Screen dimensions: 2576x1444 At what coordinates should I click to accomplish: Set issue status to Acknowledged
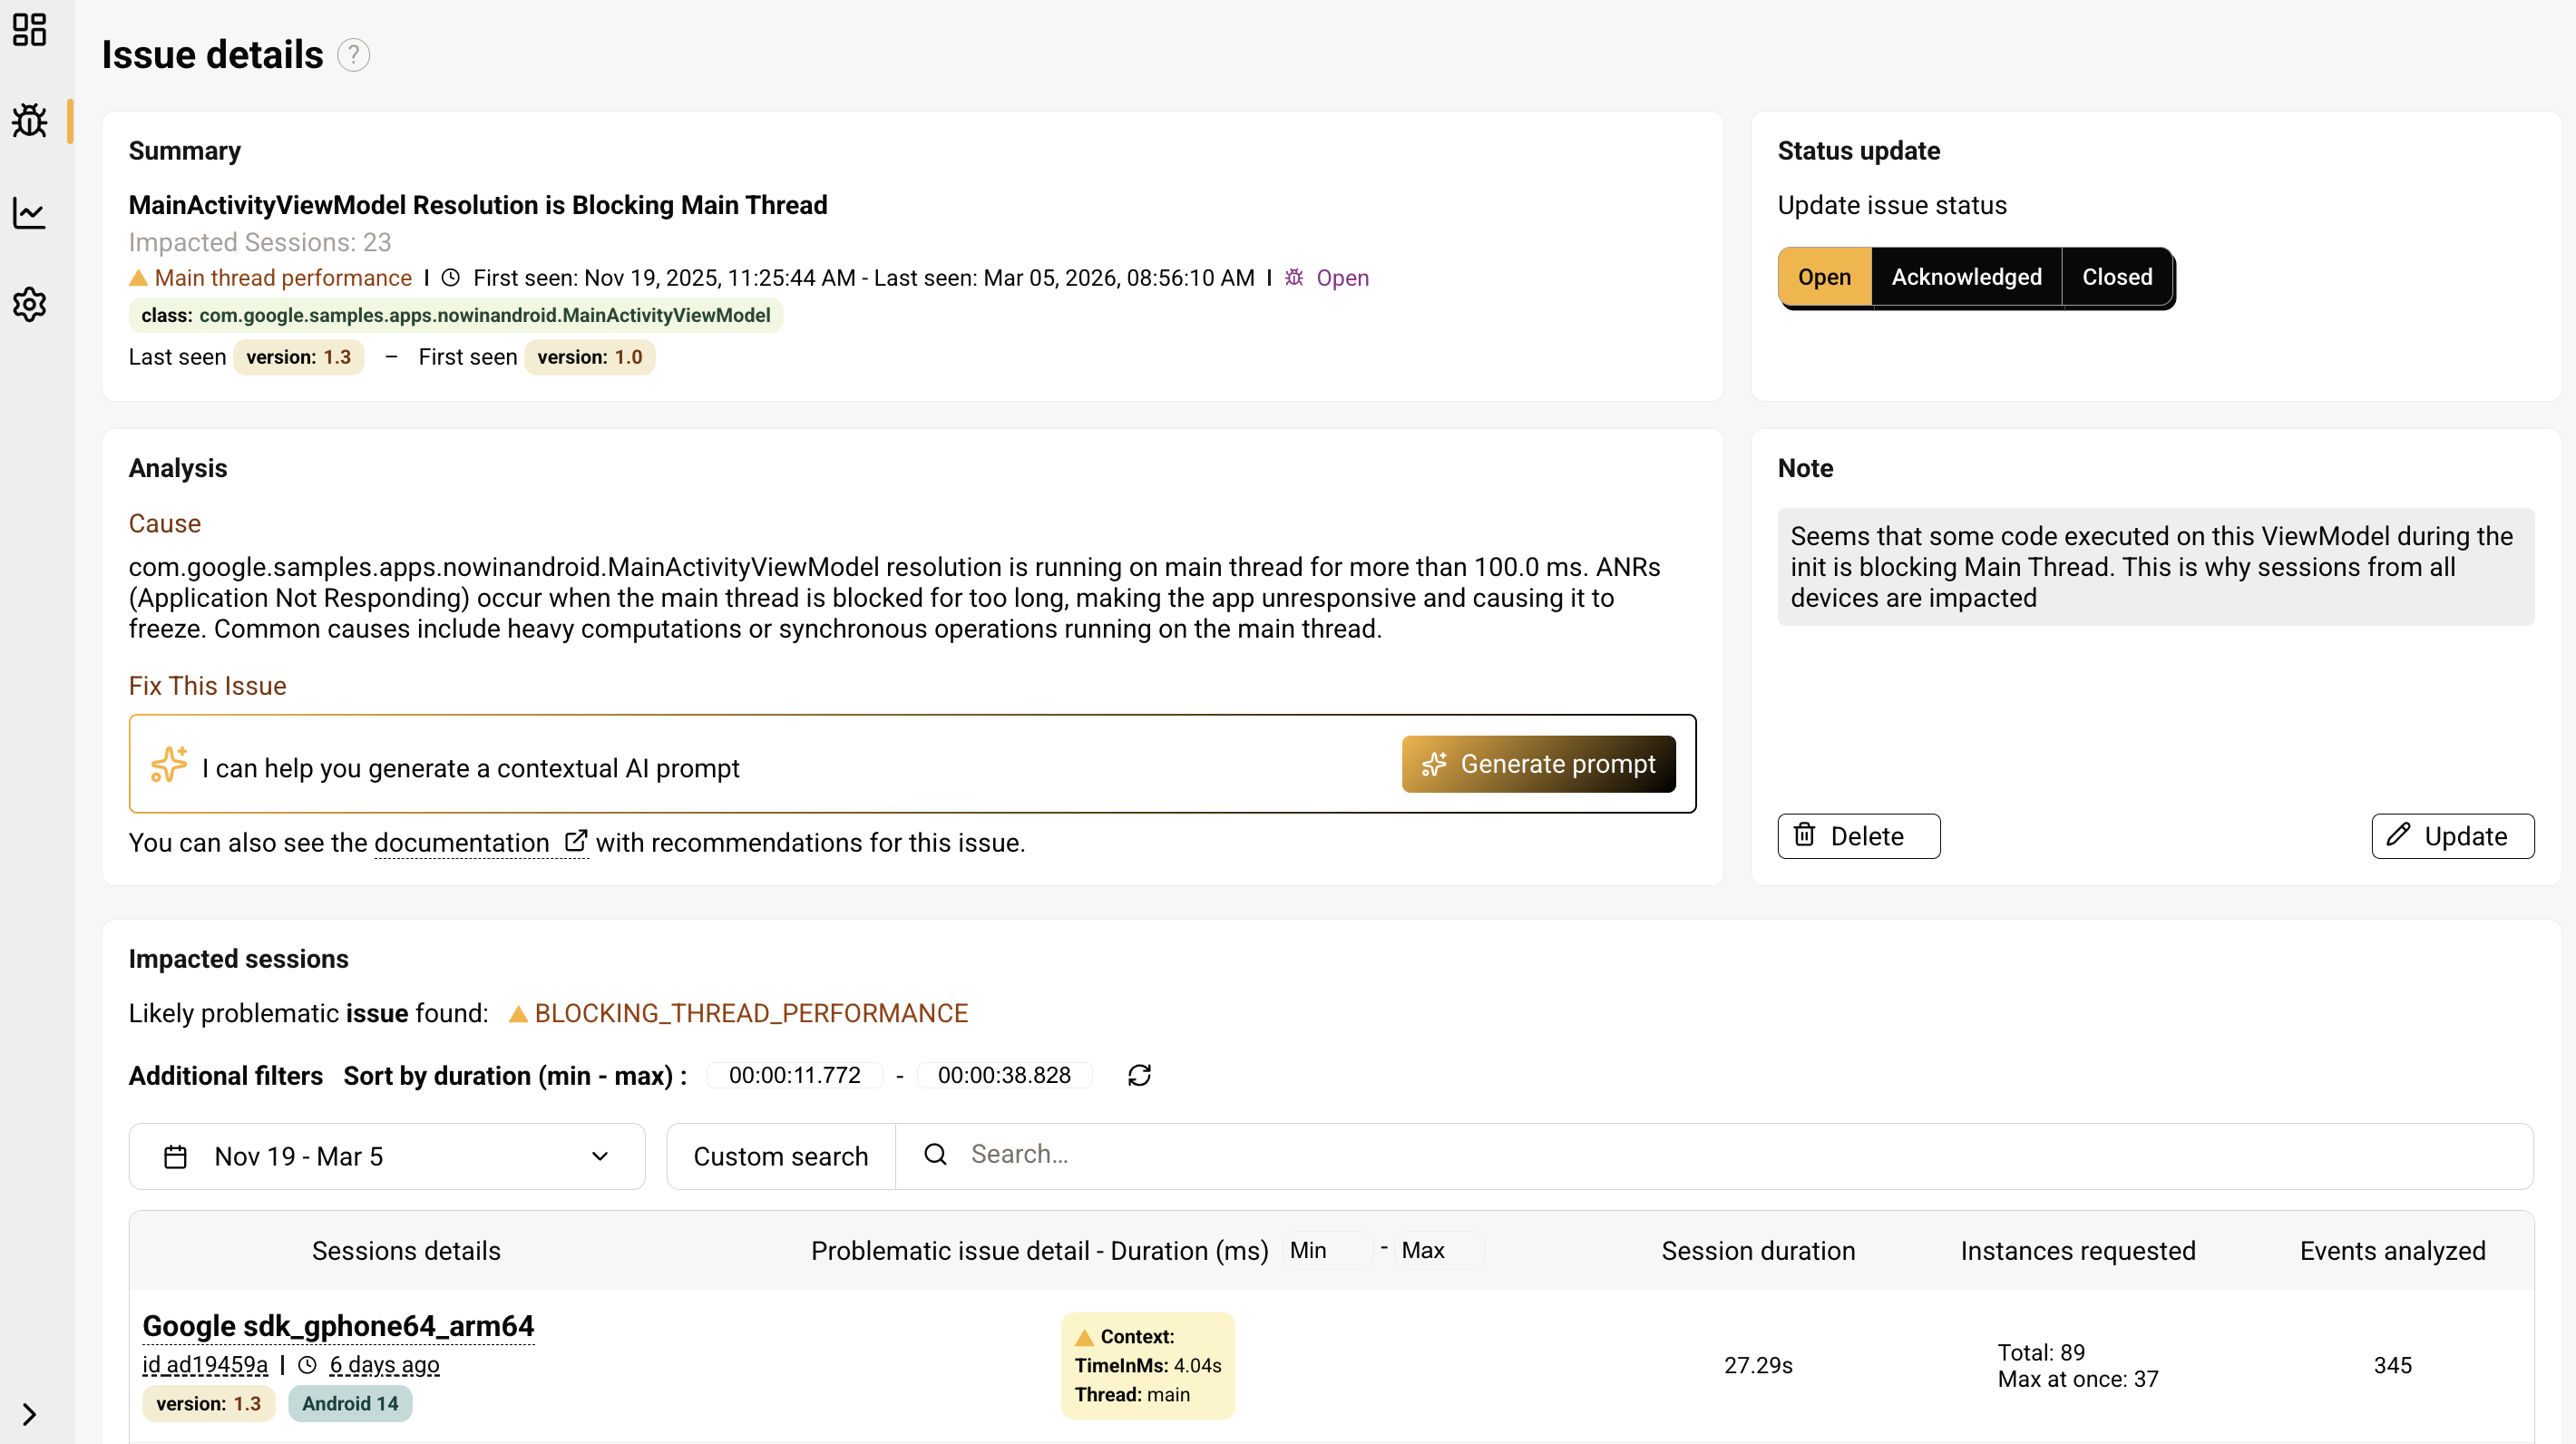pyautogui.click(x=1966, y=277)
